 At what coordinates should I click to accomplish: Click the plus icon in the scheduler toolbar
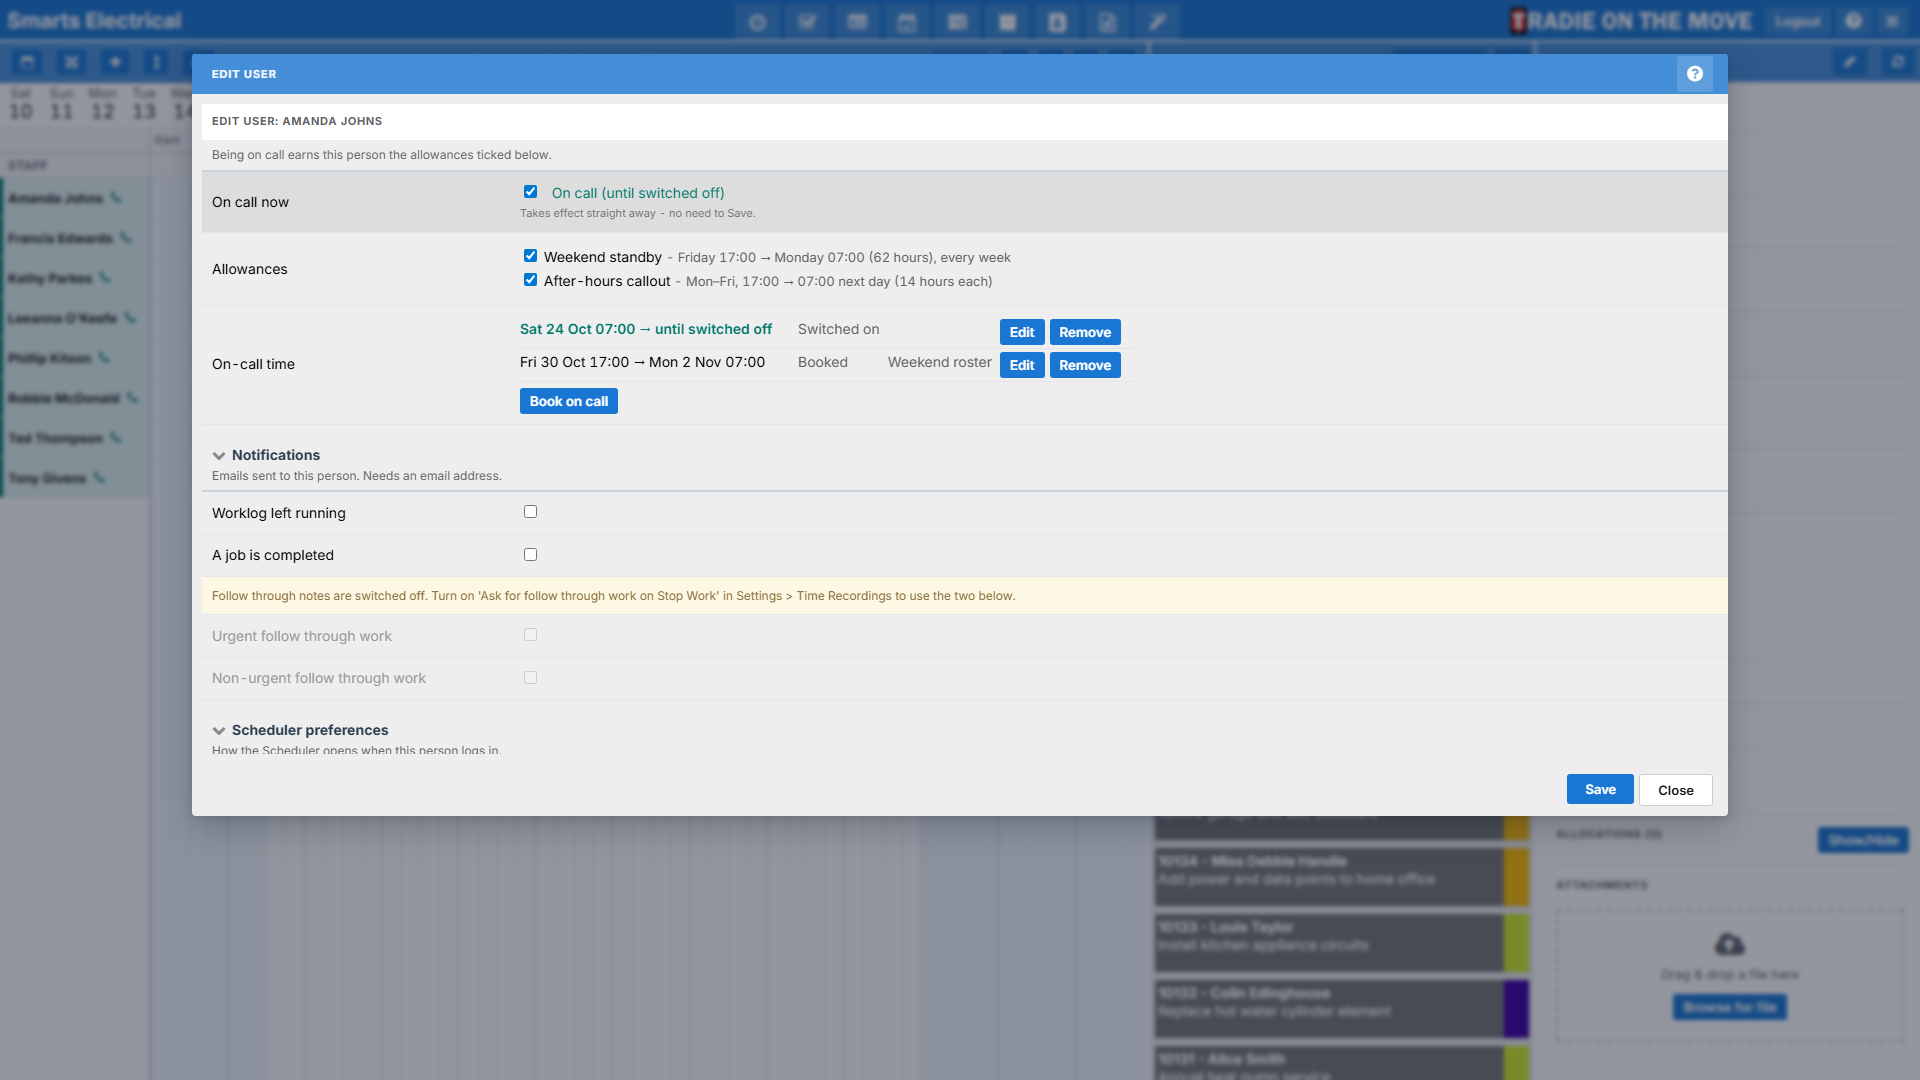(x=115, y=62)
